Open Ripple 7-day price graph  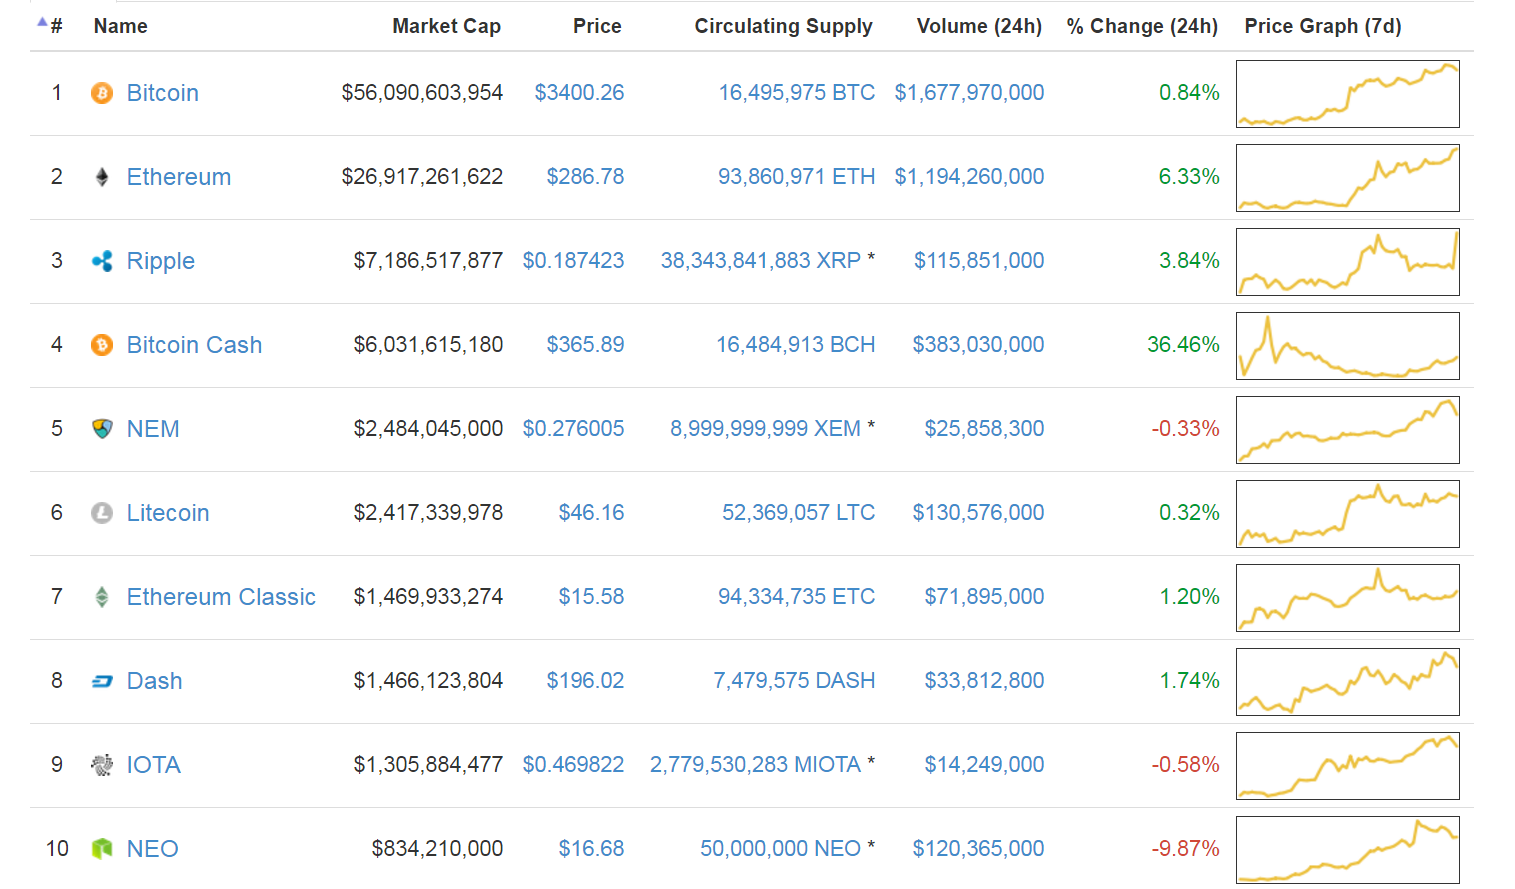[x=1348, y=262]
